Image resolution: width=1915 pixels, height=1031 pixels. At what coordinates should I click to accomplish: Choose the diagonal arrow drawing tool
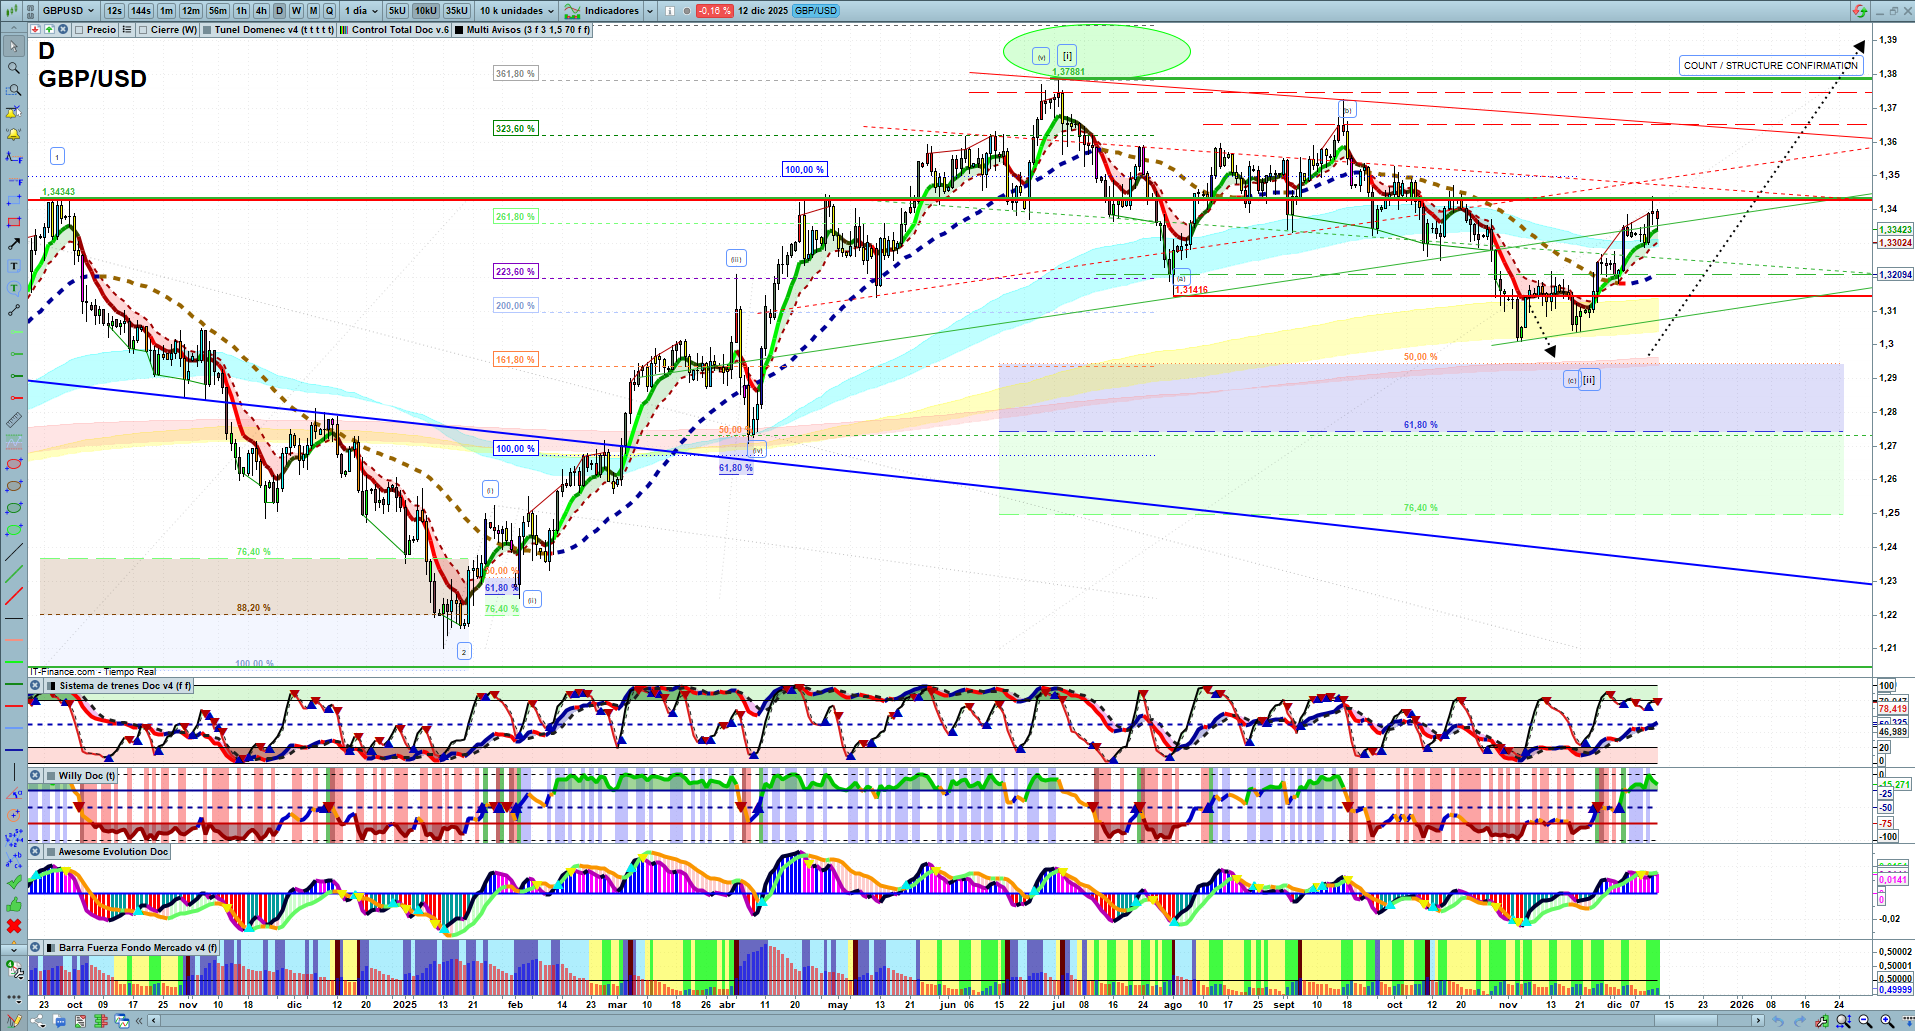(x=14, y=244)
